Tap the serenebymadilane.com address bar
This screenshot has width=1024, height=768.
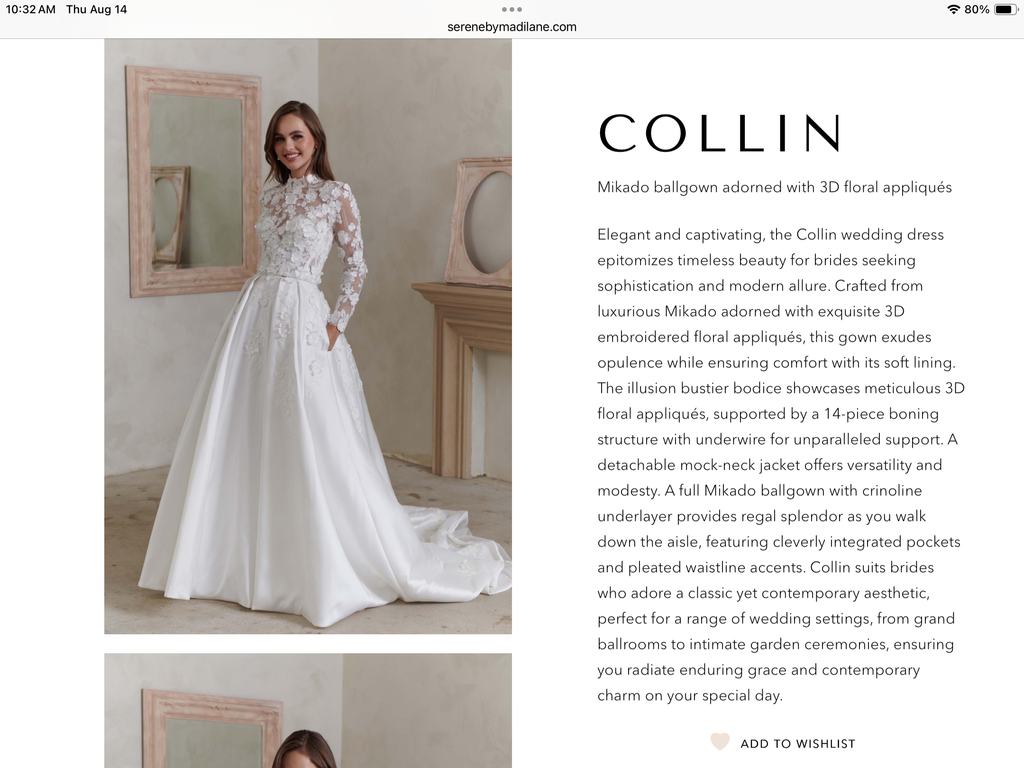pyautogui.click(x=511, y=27)
